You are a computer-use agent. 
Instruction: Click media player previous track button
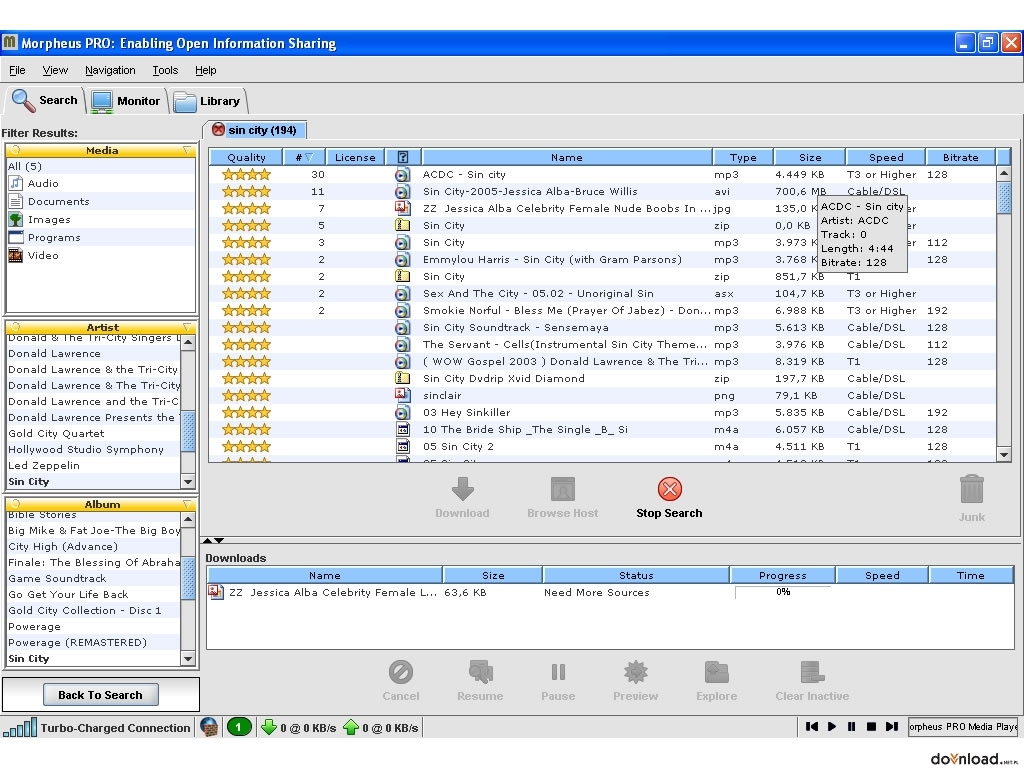click(x=812, y=726)
